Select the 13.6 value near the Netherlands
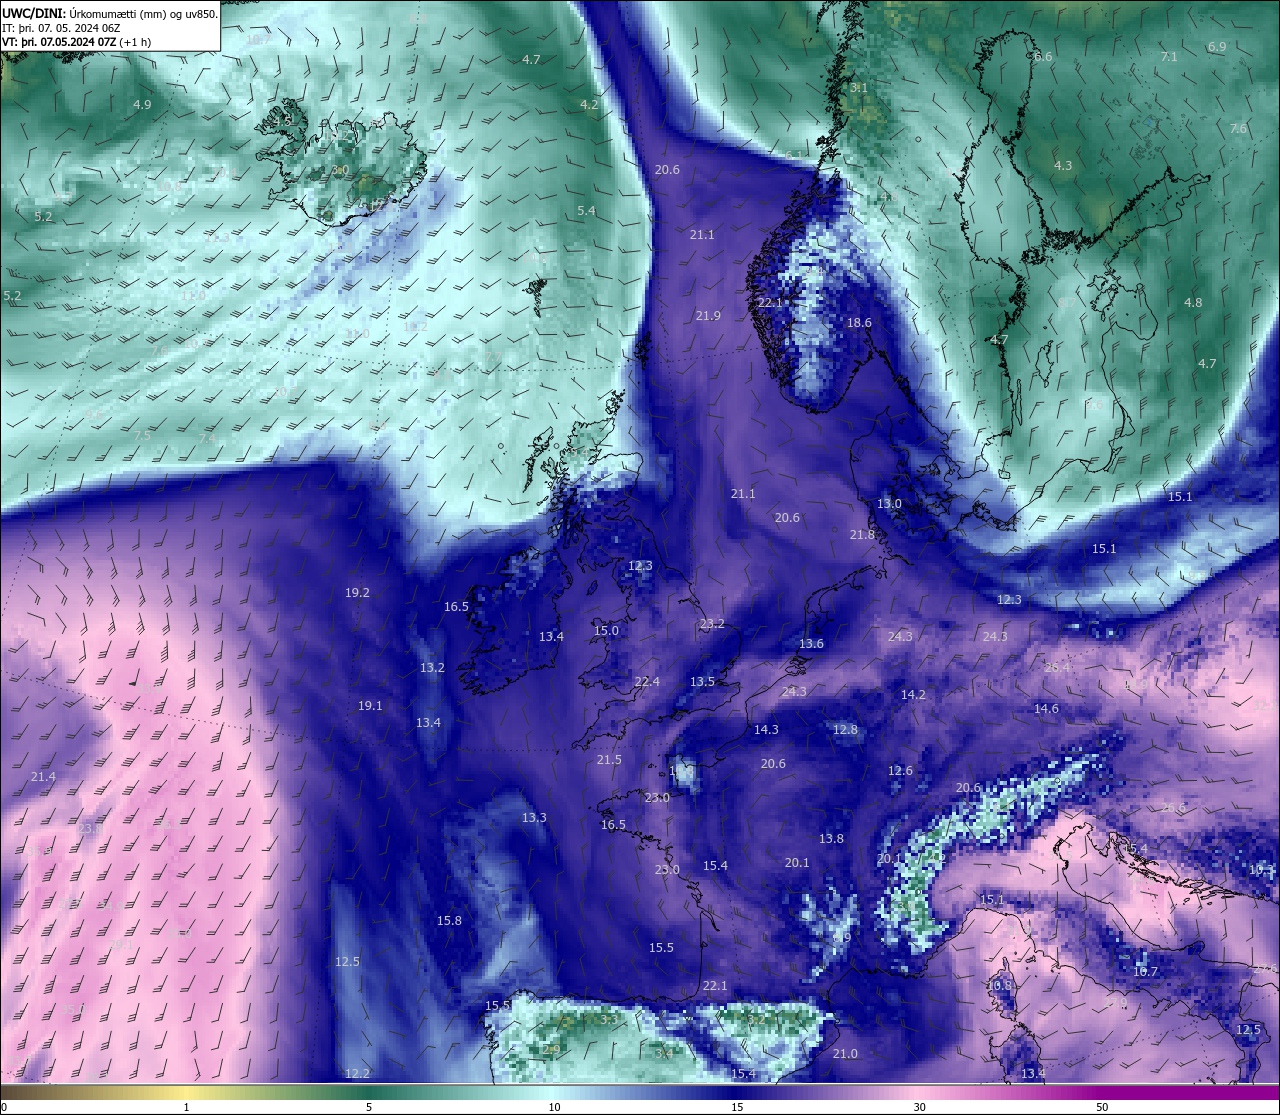The width and height of the screenshot is (1280, 1115). (x=811, y=643)
